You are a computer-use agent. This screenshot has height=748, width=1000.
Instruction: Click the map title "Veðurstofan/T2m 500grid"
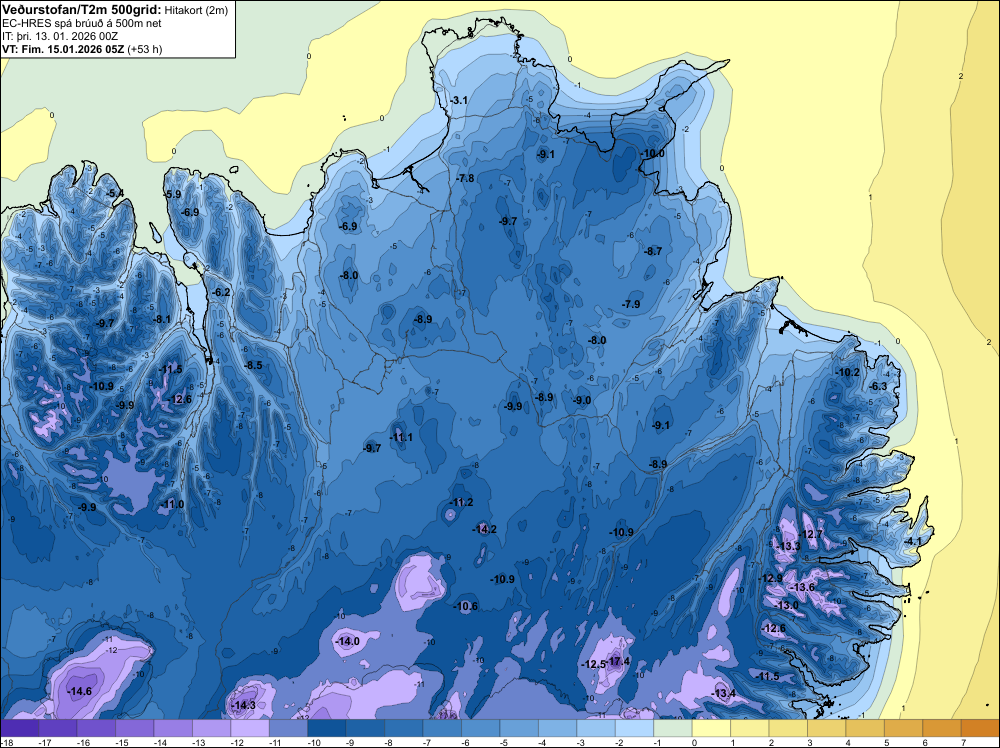pos(80,9)
